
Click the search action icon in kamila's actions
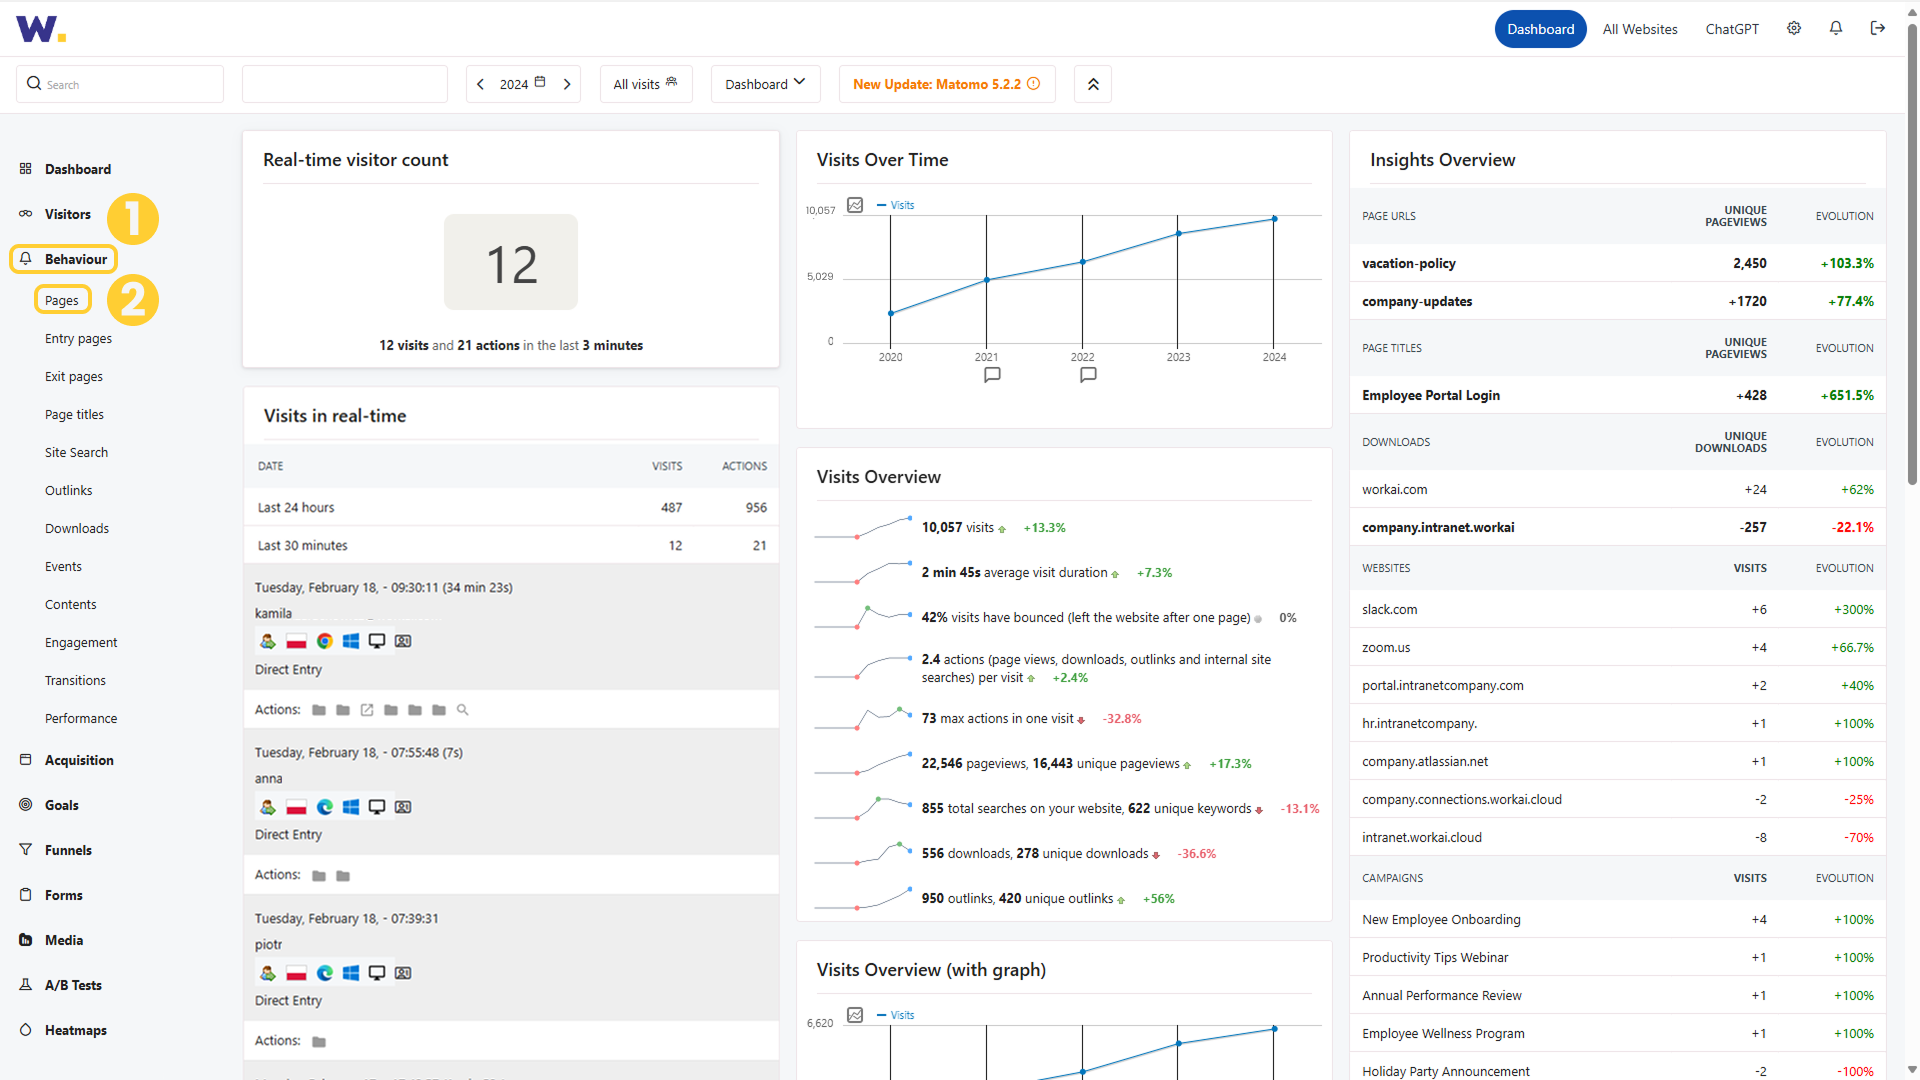[462, 710]
